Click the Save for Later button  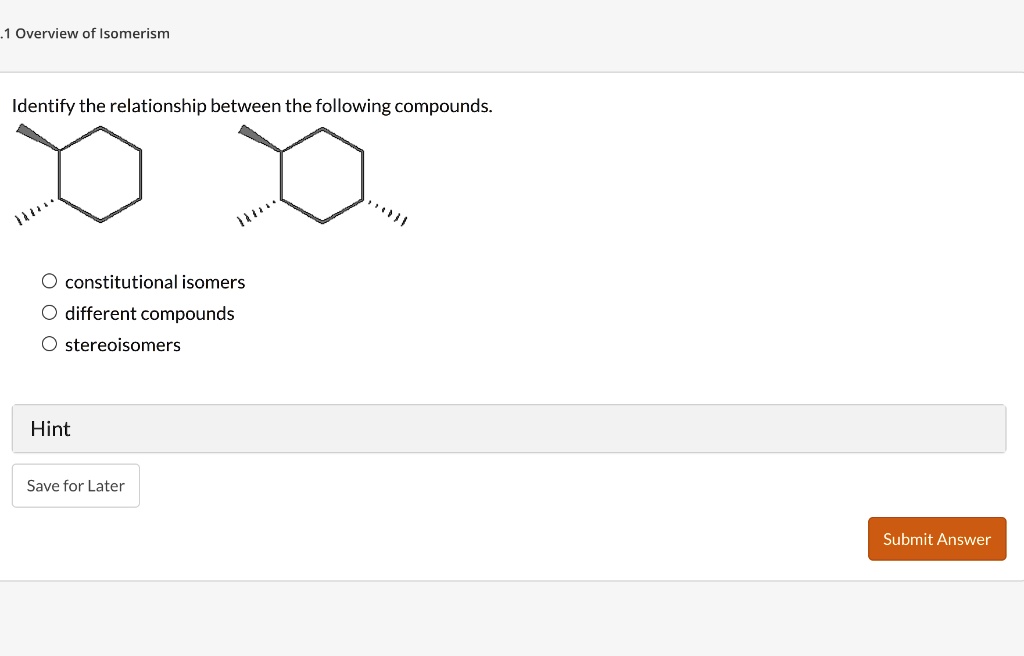pos(75,485)
